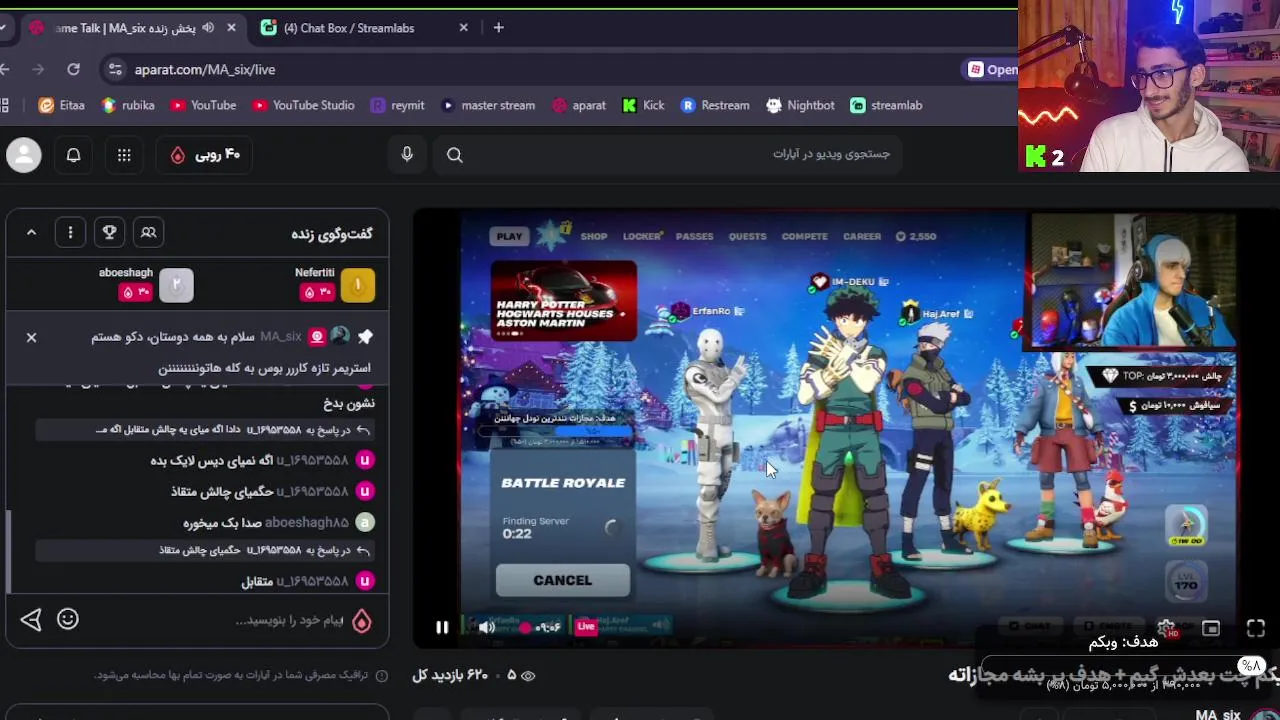Open the Nightbot bookmark
1280x720 pixels.
(800, 105)
